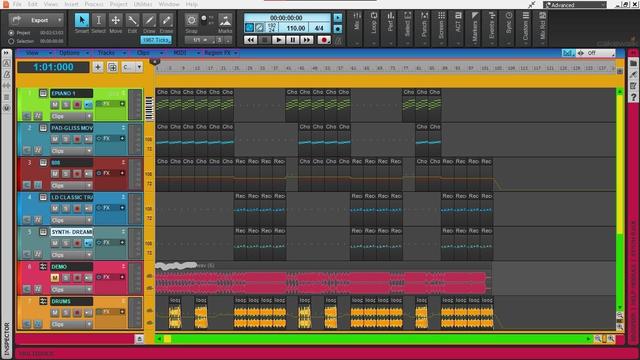Click the 1:01:000 time display
Screen dimensions: 640x360
(x=53, y=67)
